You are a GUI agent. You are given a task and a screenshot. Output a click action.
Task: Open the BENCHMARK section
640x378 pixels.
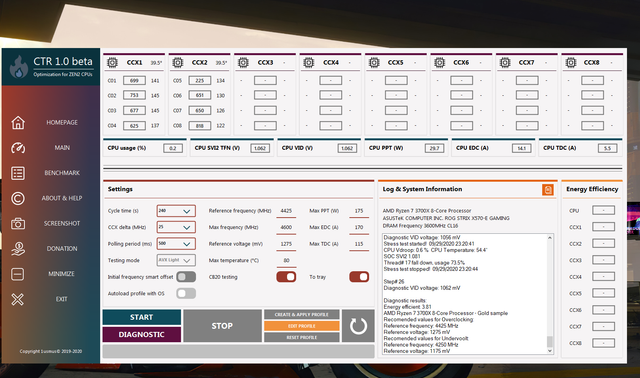(62, 173)
